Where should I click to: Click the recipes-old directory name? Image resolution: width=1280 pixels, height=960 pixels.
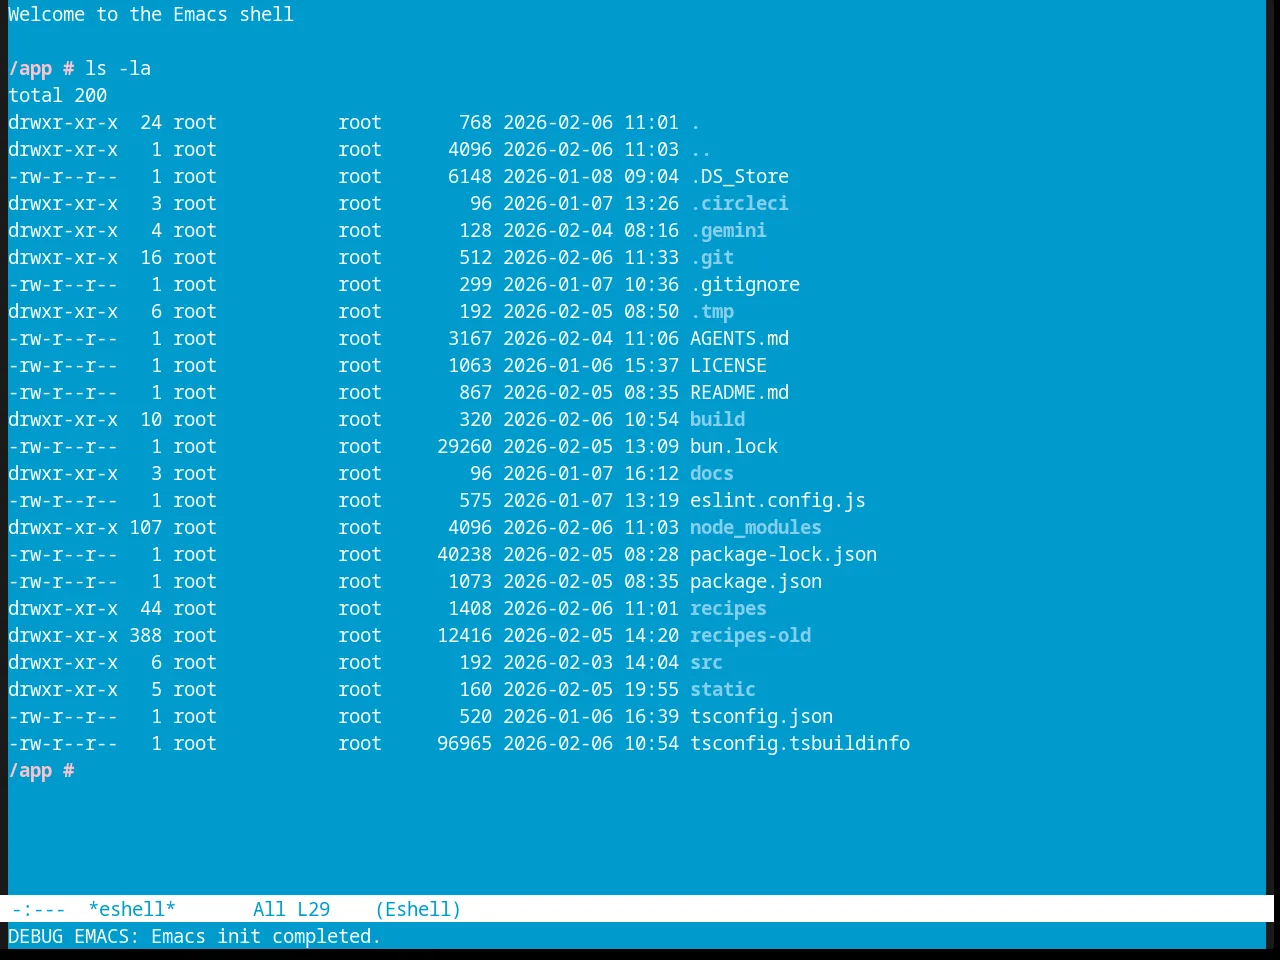coord(750,635)
